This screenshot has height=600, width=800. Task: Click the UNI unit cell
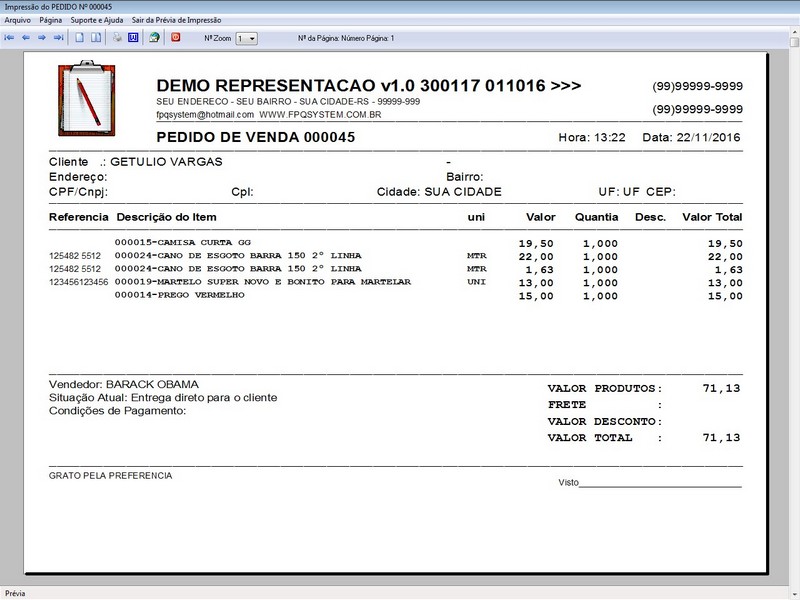[x=476, y=282]
